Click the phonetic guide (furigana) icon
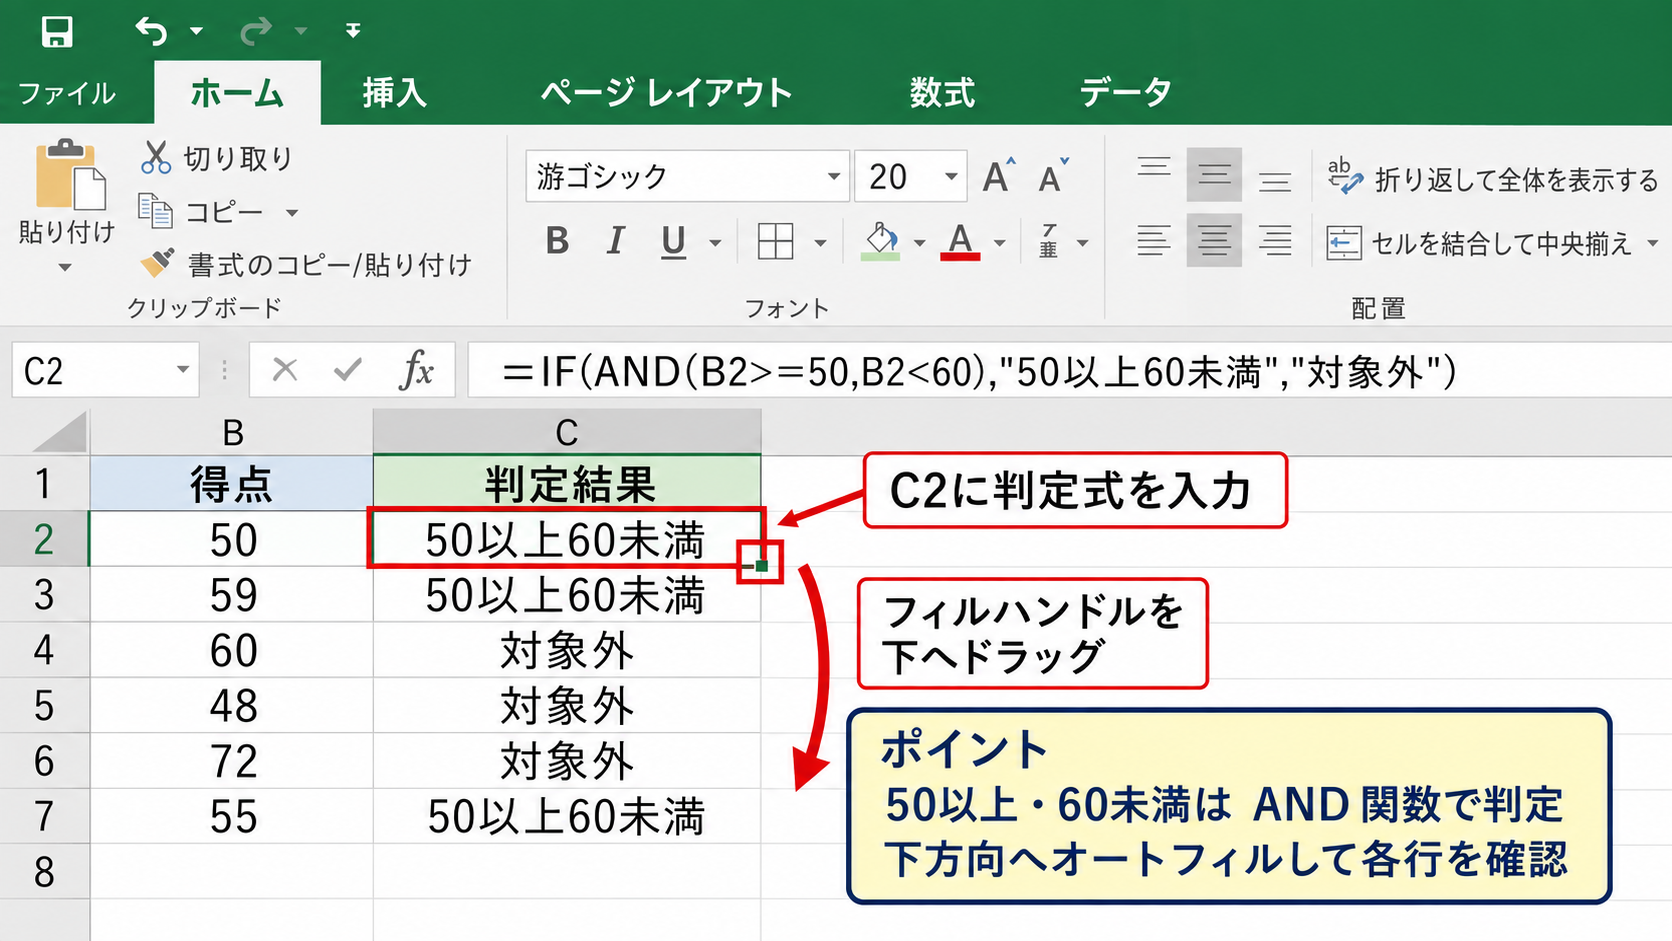 [1049, 241]
